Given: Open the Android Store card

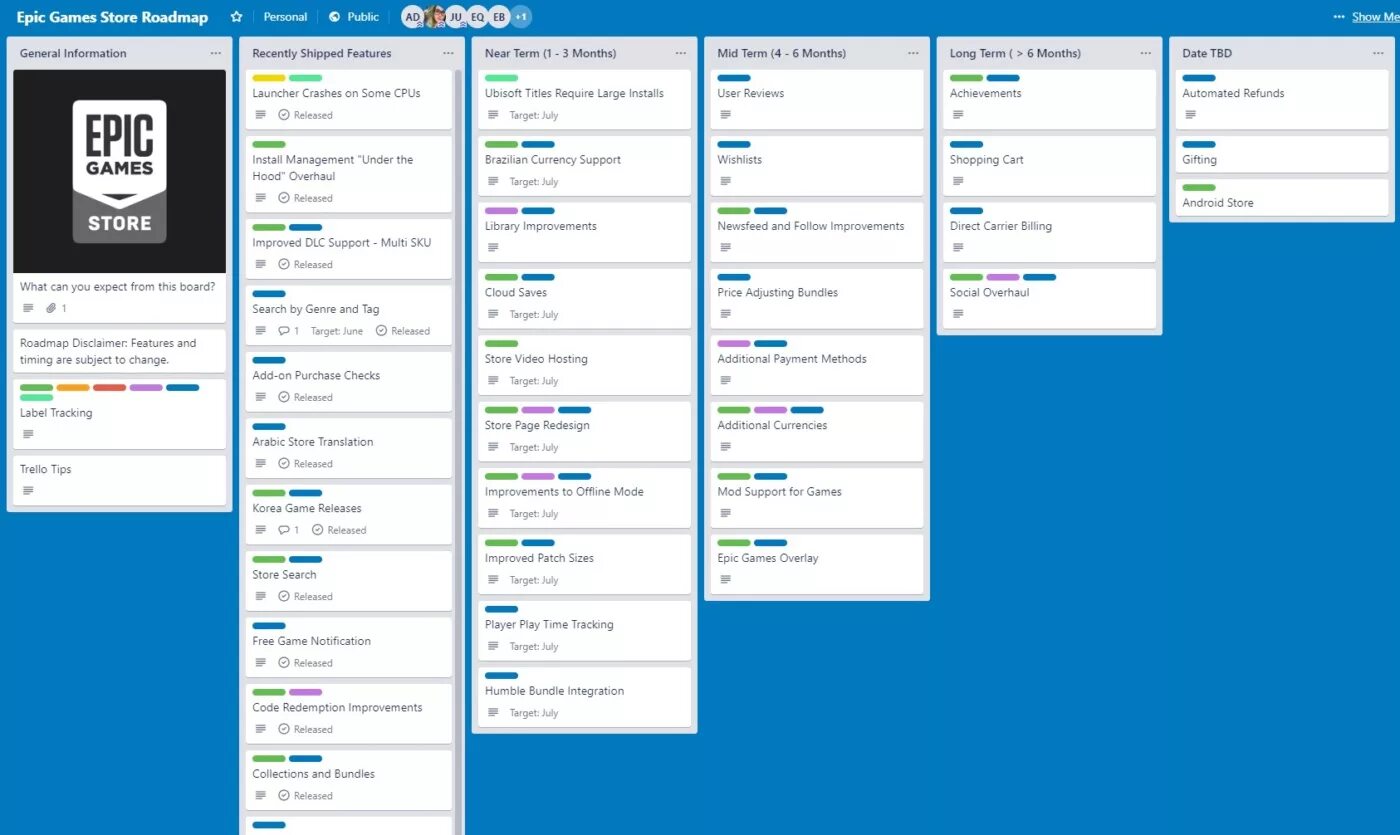Looking at the screenshot, I should click(1280, 197).
